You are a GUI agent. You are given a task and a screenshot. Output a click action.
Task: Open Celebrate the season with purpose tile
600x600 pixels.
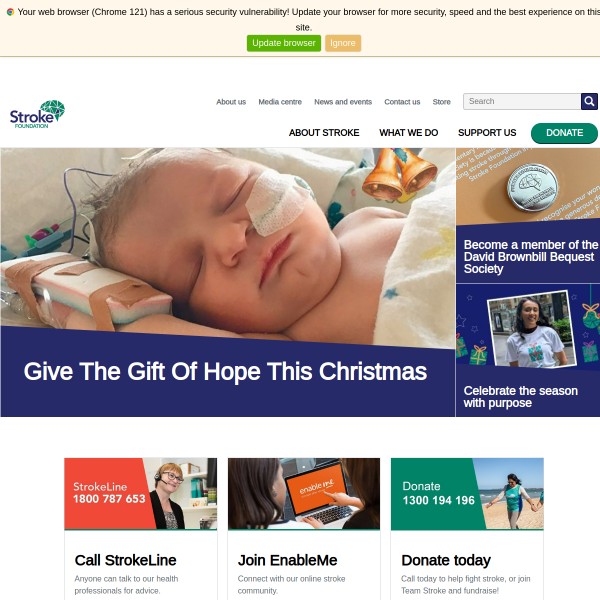pos(528,350)
